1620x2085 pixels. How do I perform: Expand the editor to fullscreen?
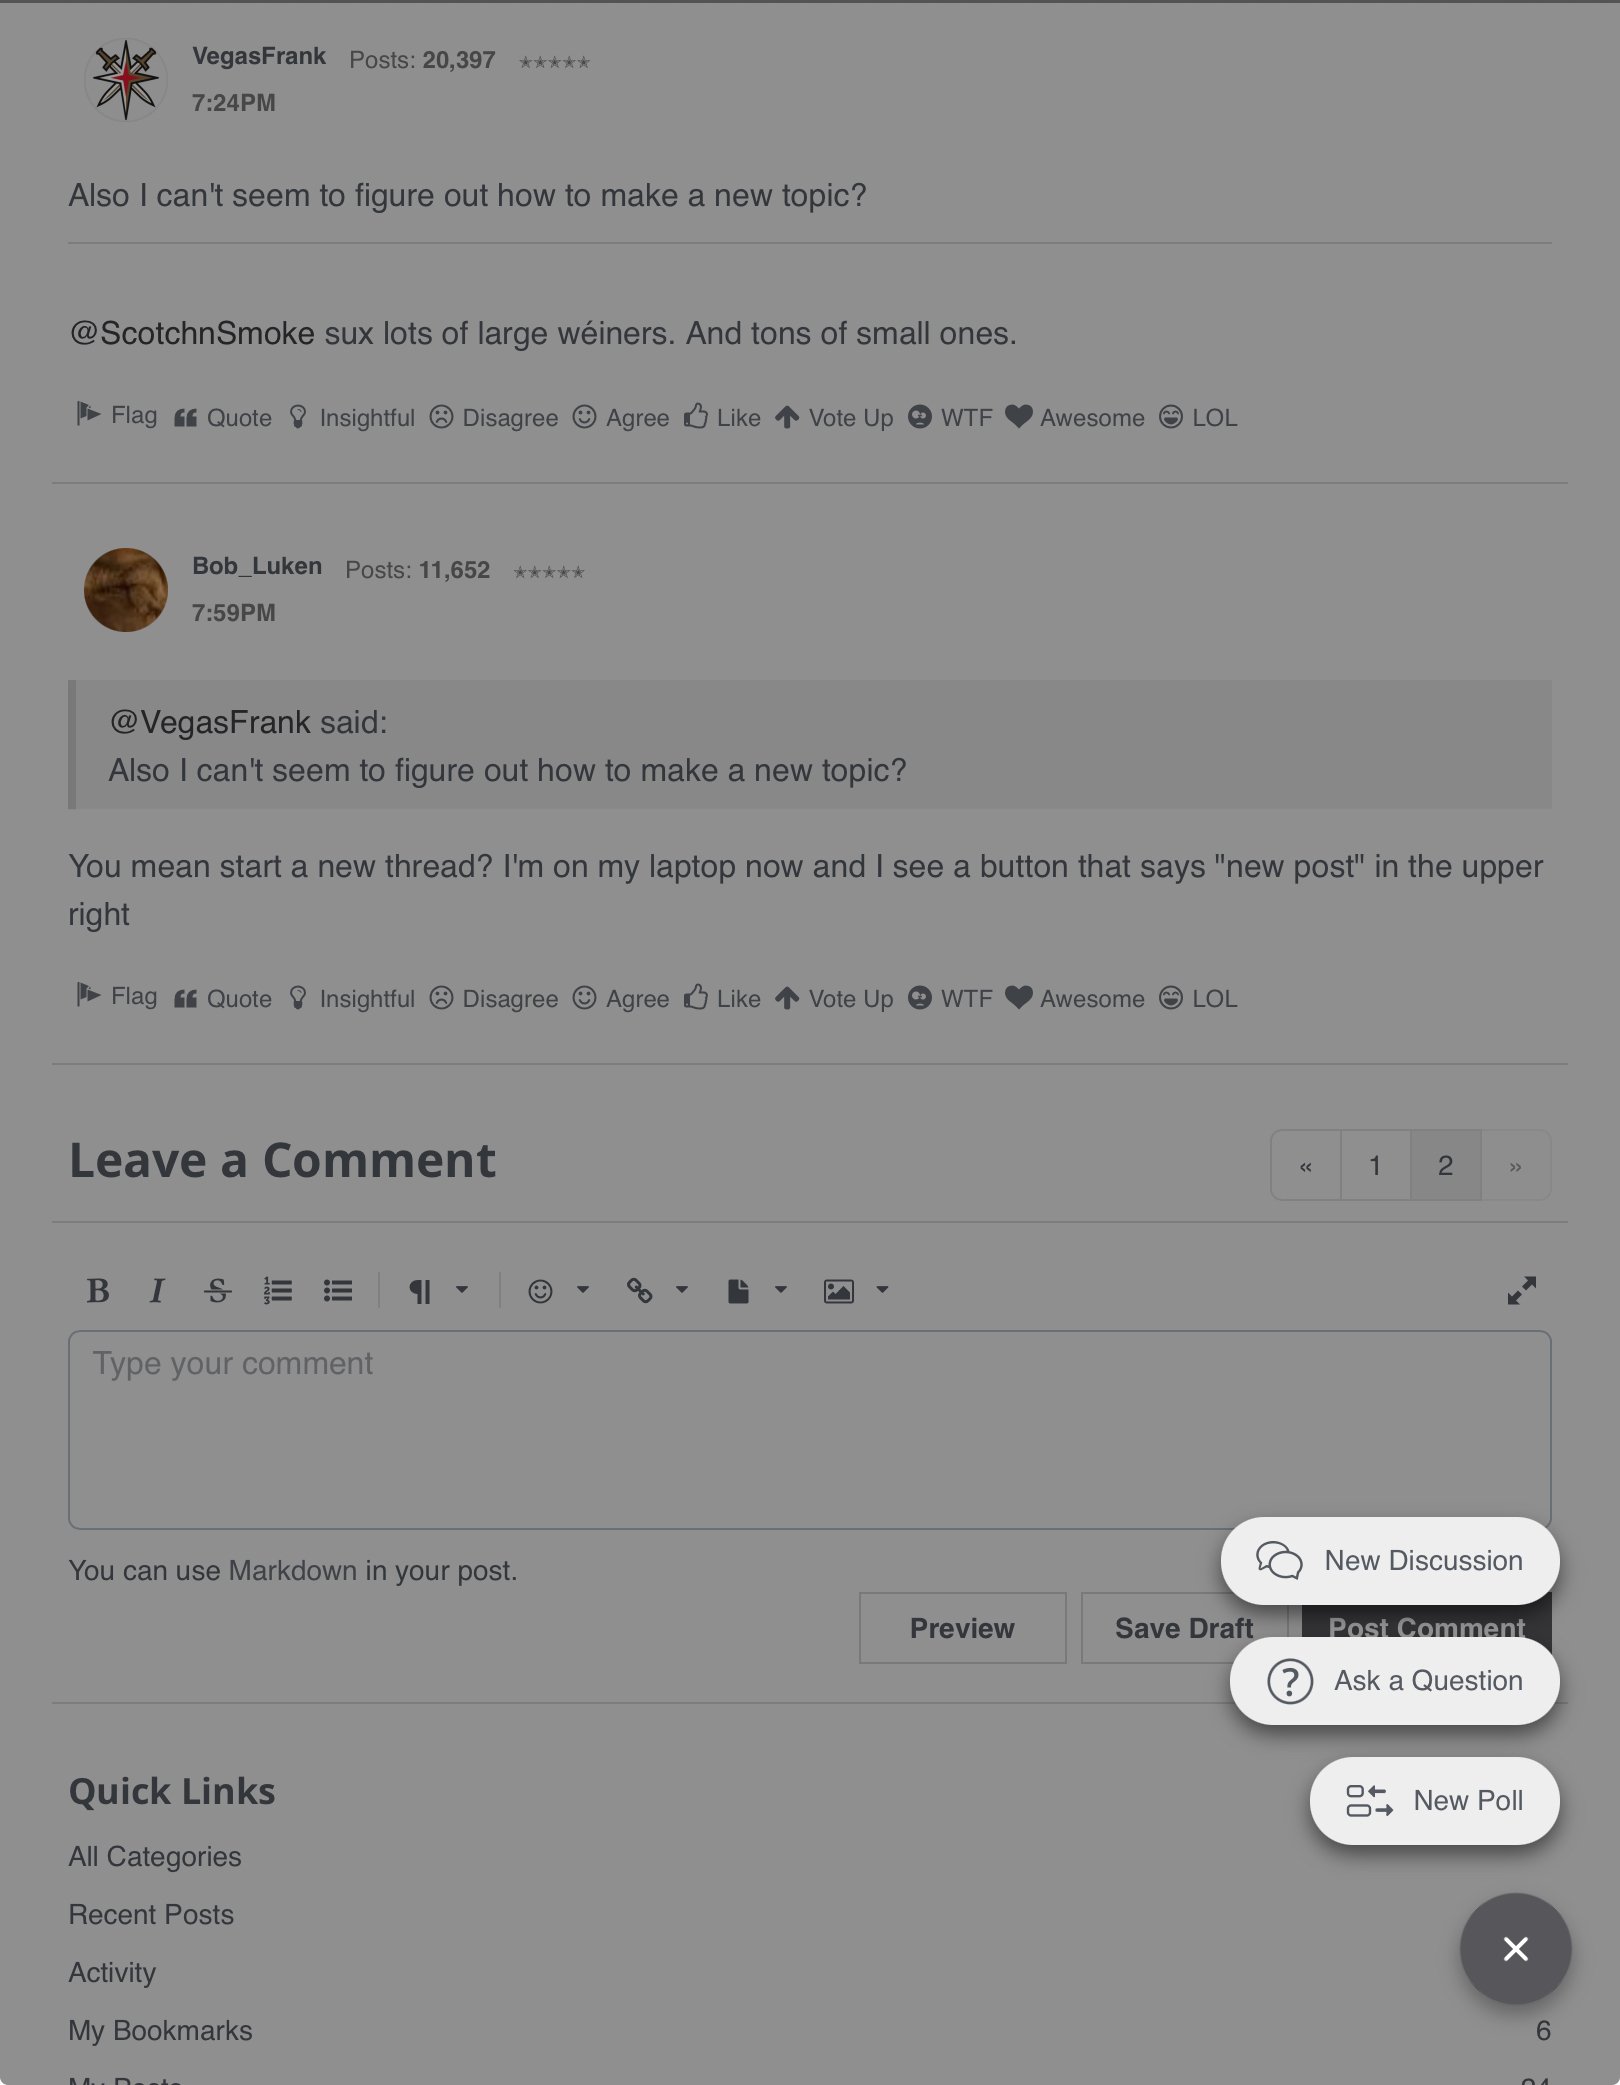1521,1291
